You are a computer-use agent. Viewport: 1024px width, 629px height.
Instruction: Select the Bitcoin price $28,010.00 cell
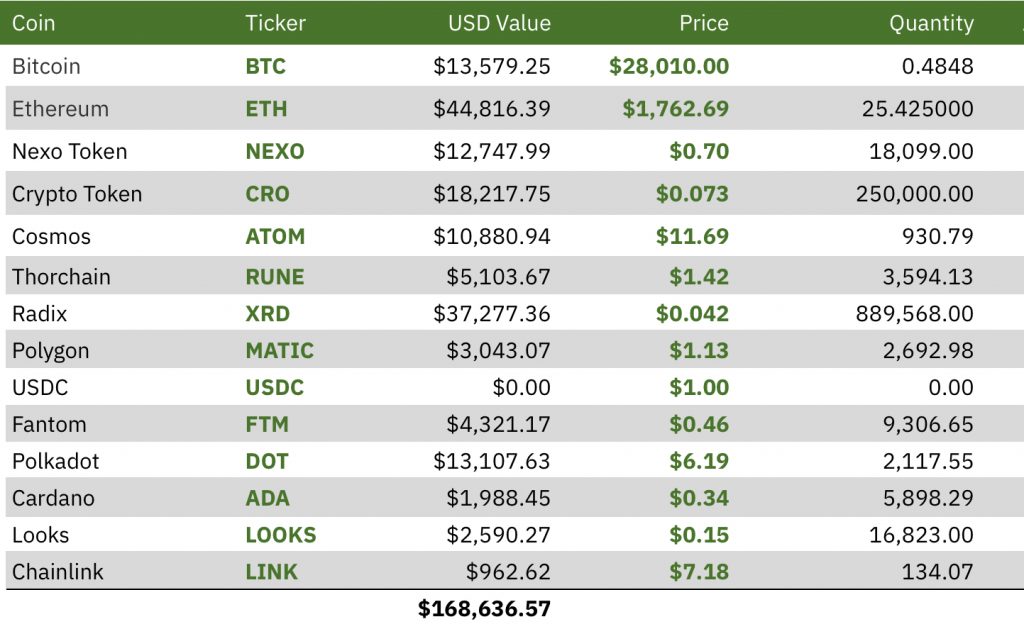(669, 66)
